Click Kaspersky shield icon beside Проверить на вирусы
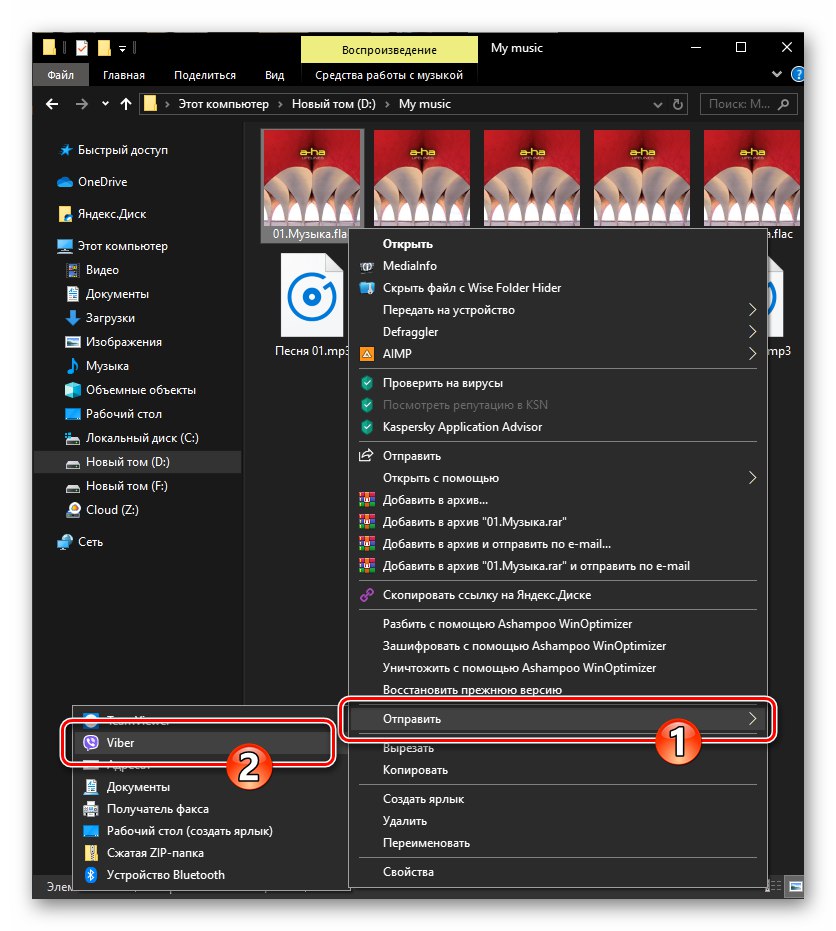 367,383
